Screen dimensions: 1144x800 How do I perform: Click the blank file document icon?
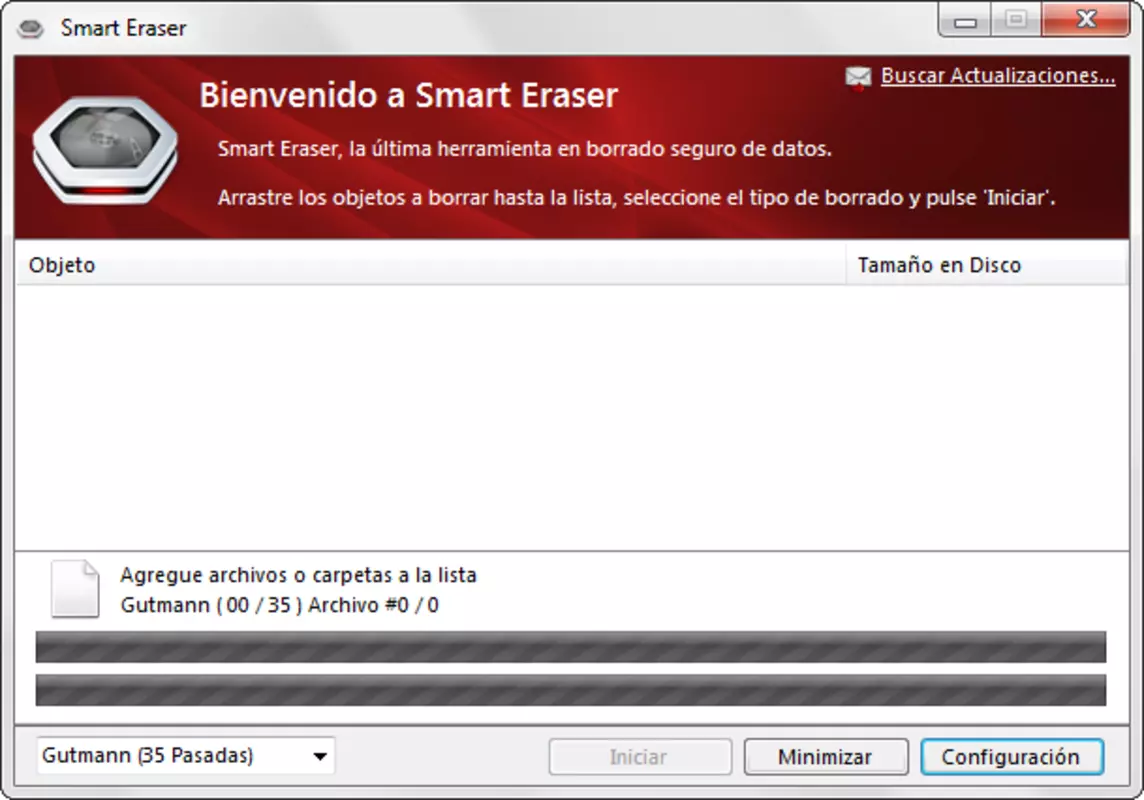[74, 589]
